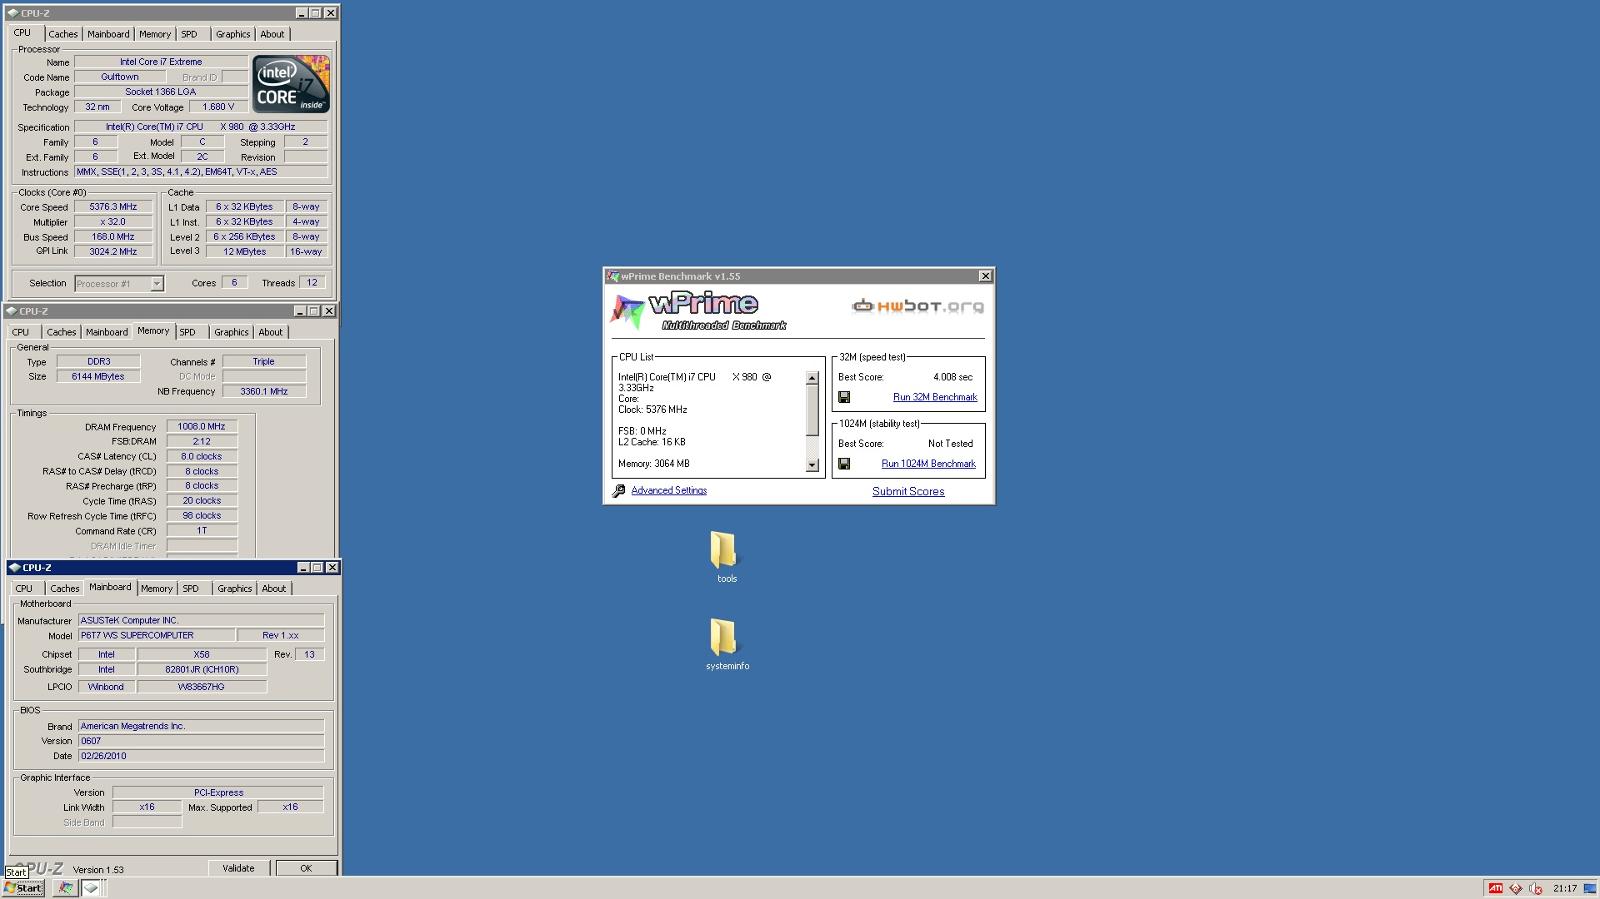Select the systeminfo folder on desktop

[x=726, y=644]
